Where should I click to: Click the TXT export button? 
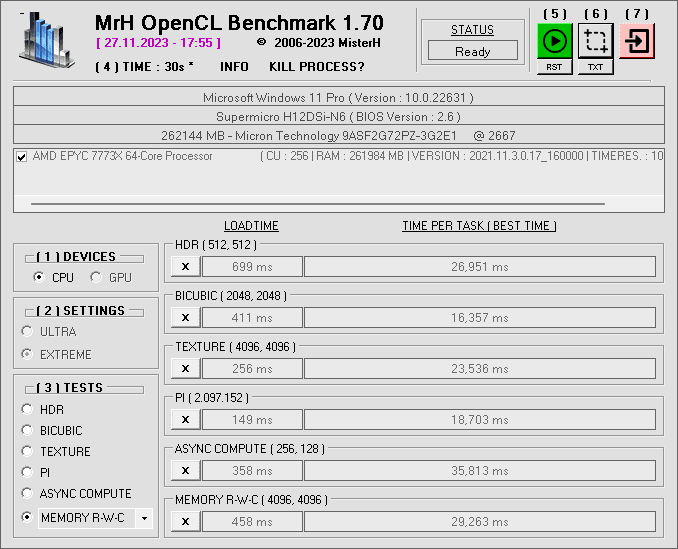(x=595, y=67)
